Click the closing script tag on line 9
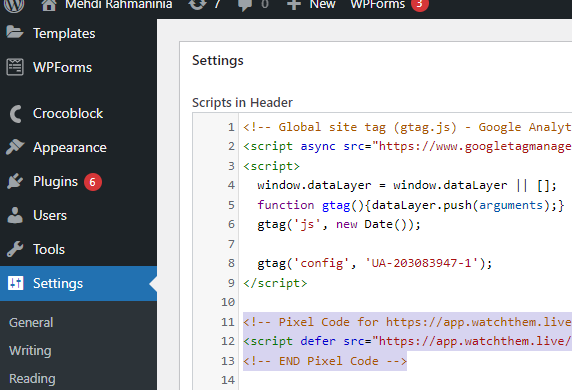 point(275,283)
